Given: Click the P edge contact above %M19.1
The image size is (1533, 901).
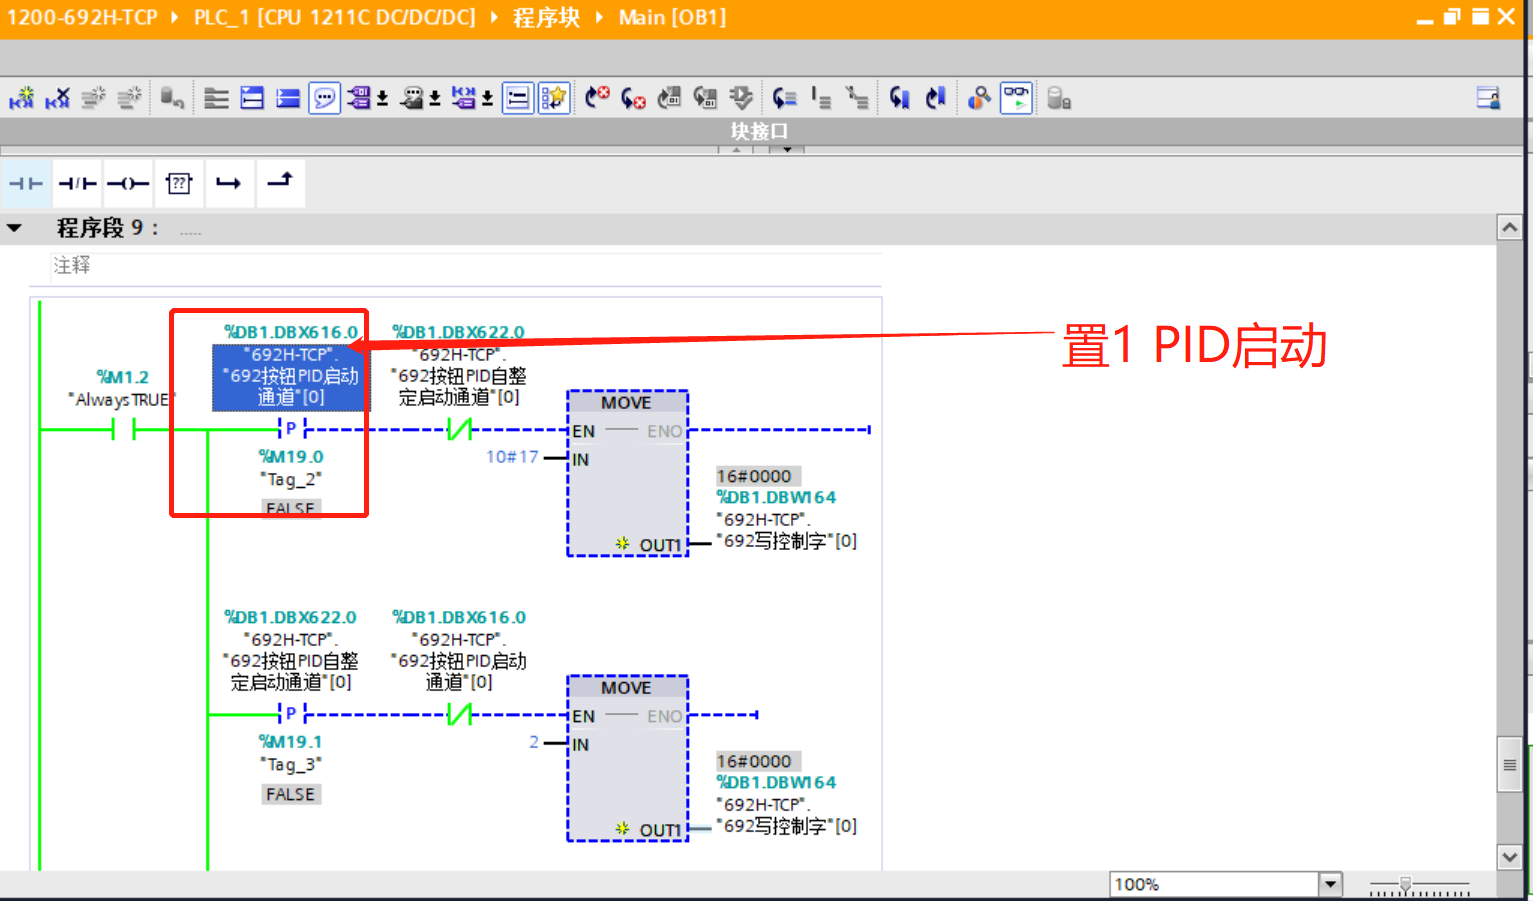Looking at the screenshot, I should click(x=291, y=714).
